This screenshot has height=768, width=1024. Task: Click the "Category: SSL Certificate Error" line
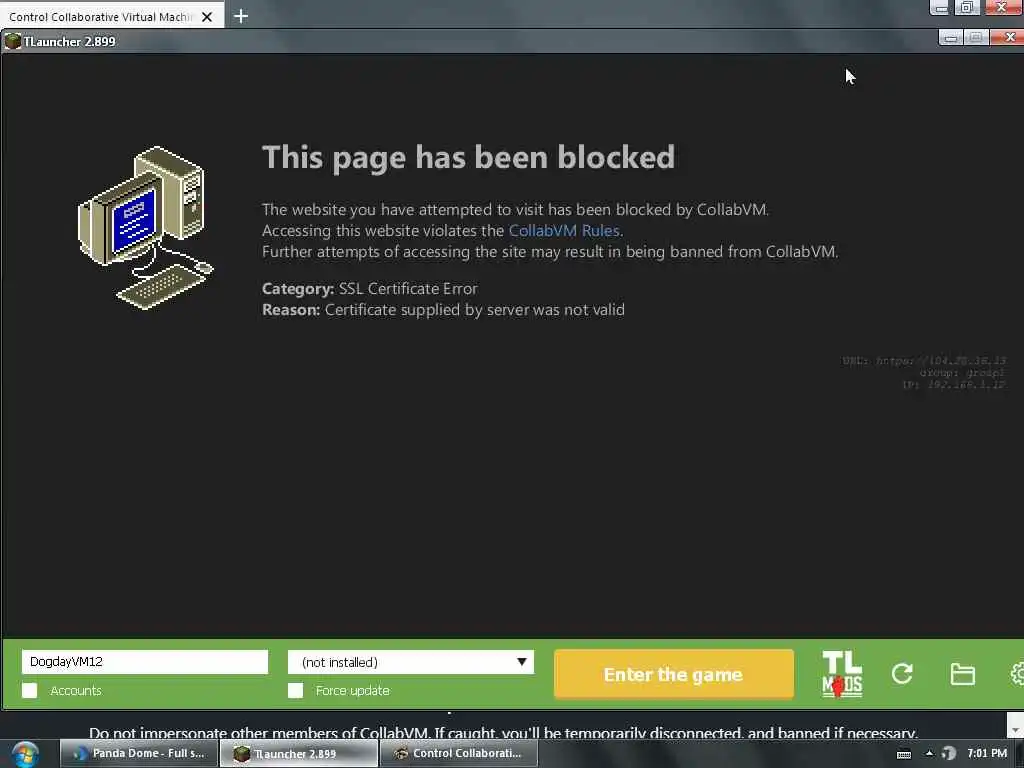point(370,289)
